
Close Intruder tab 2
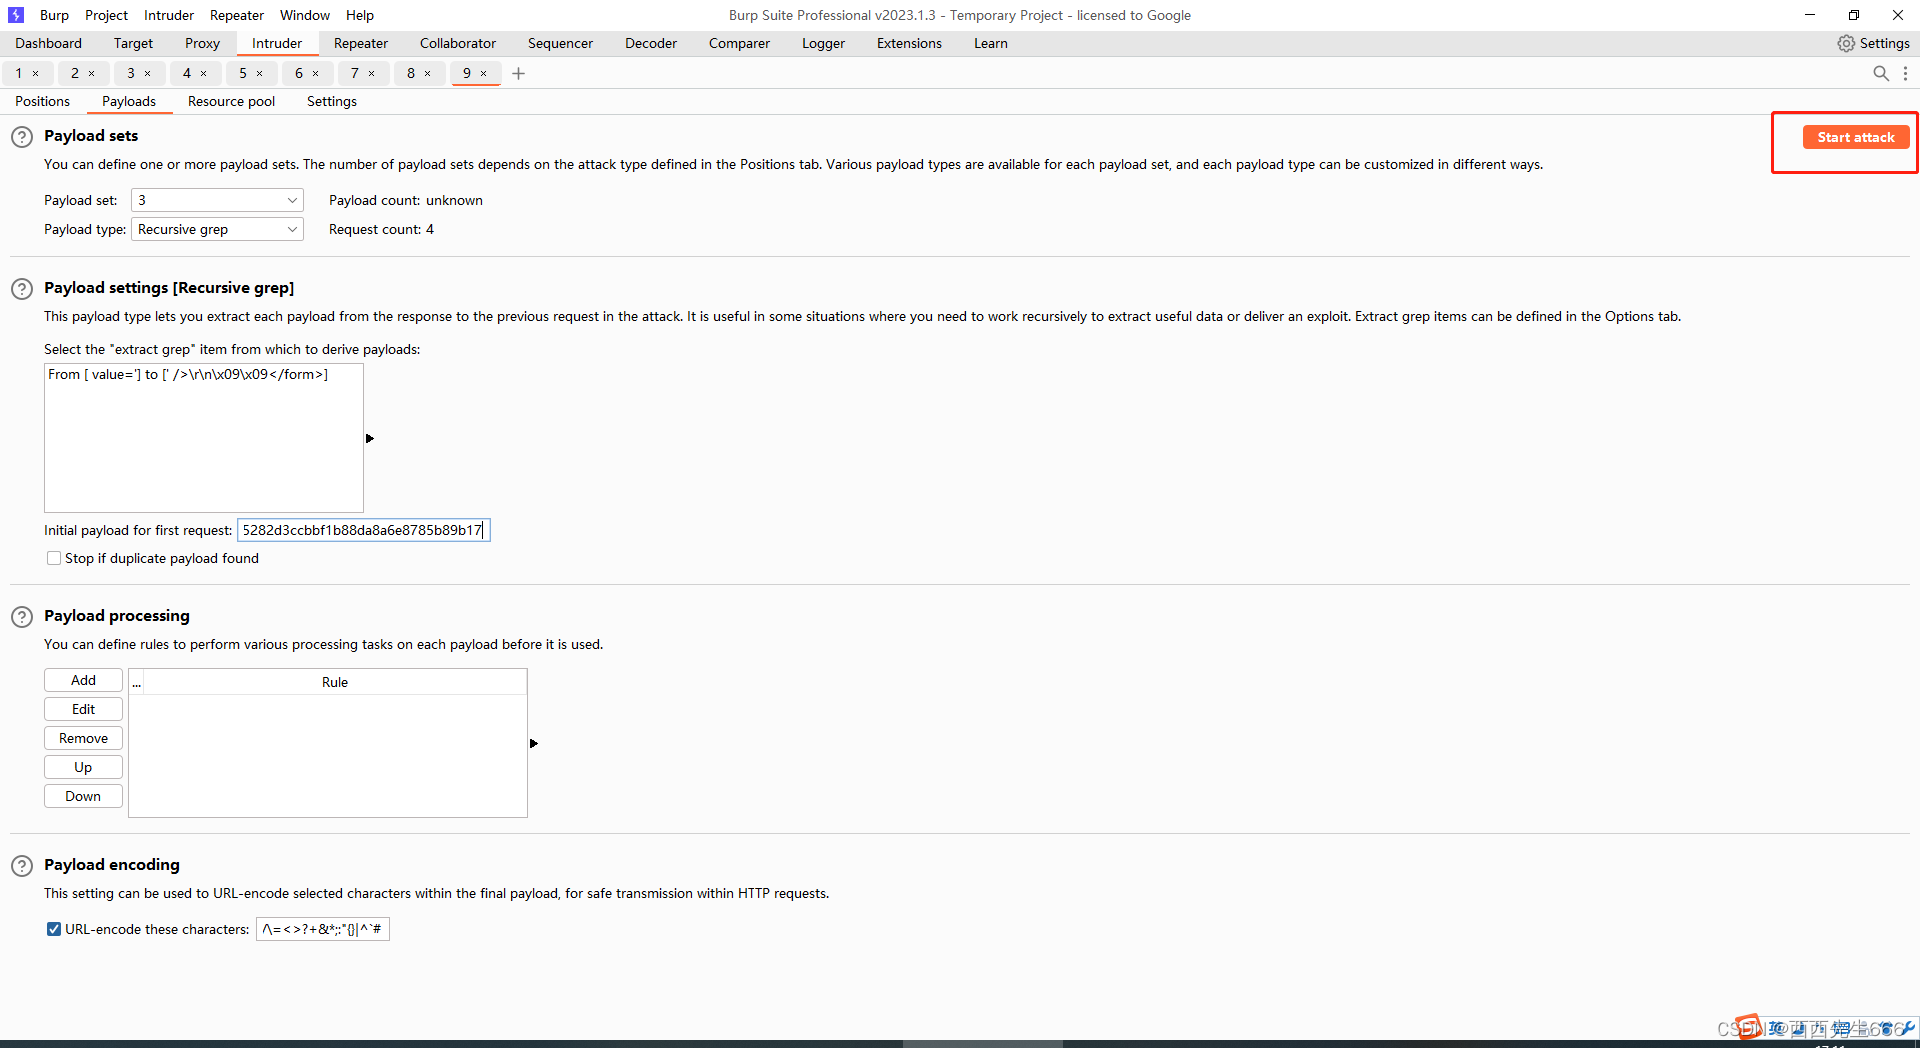(91, 73)
